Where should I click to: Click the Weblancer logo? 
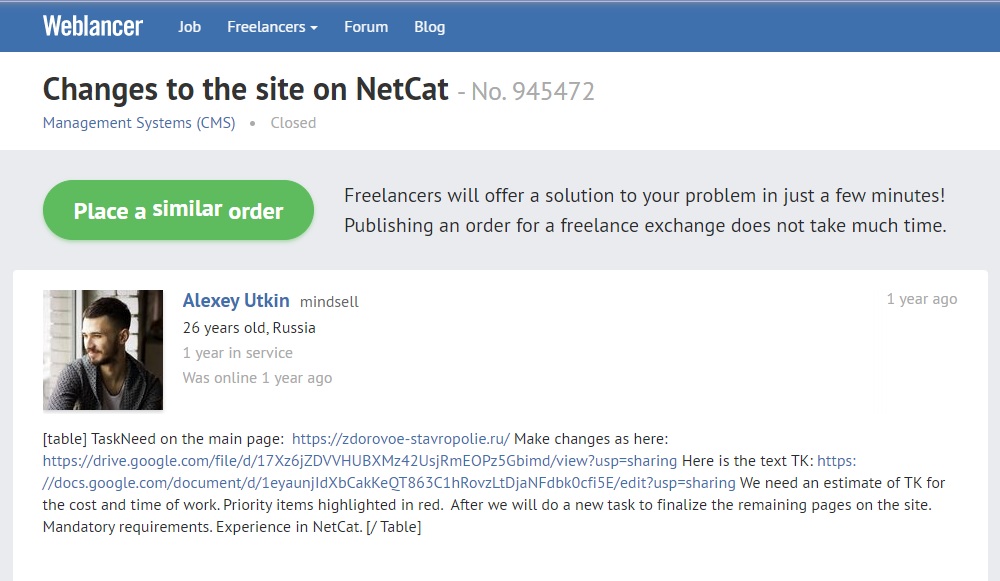pyautogui.click(x=93, y=26)
